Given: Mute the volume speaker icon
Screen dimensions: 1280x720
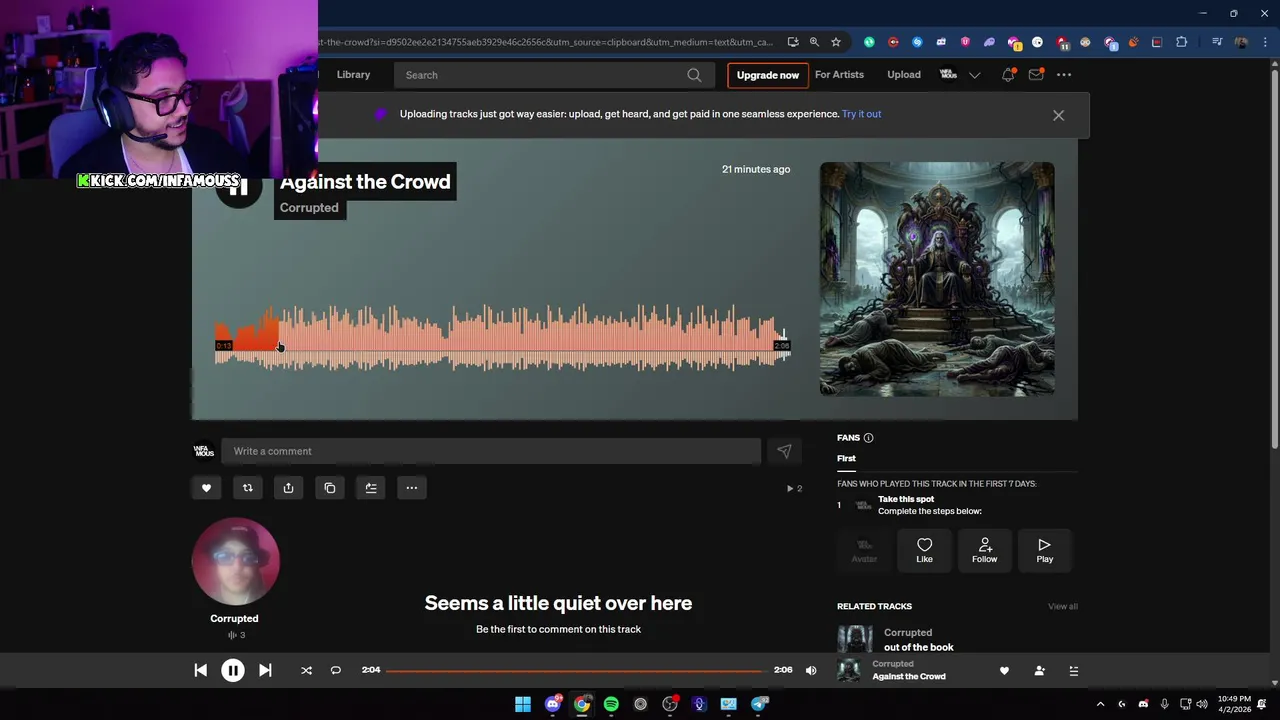Looking at the screenshot, I should [x=811, y=671].
